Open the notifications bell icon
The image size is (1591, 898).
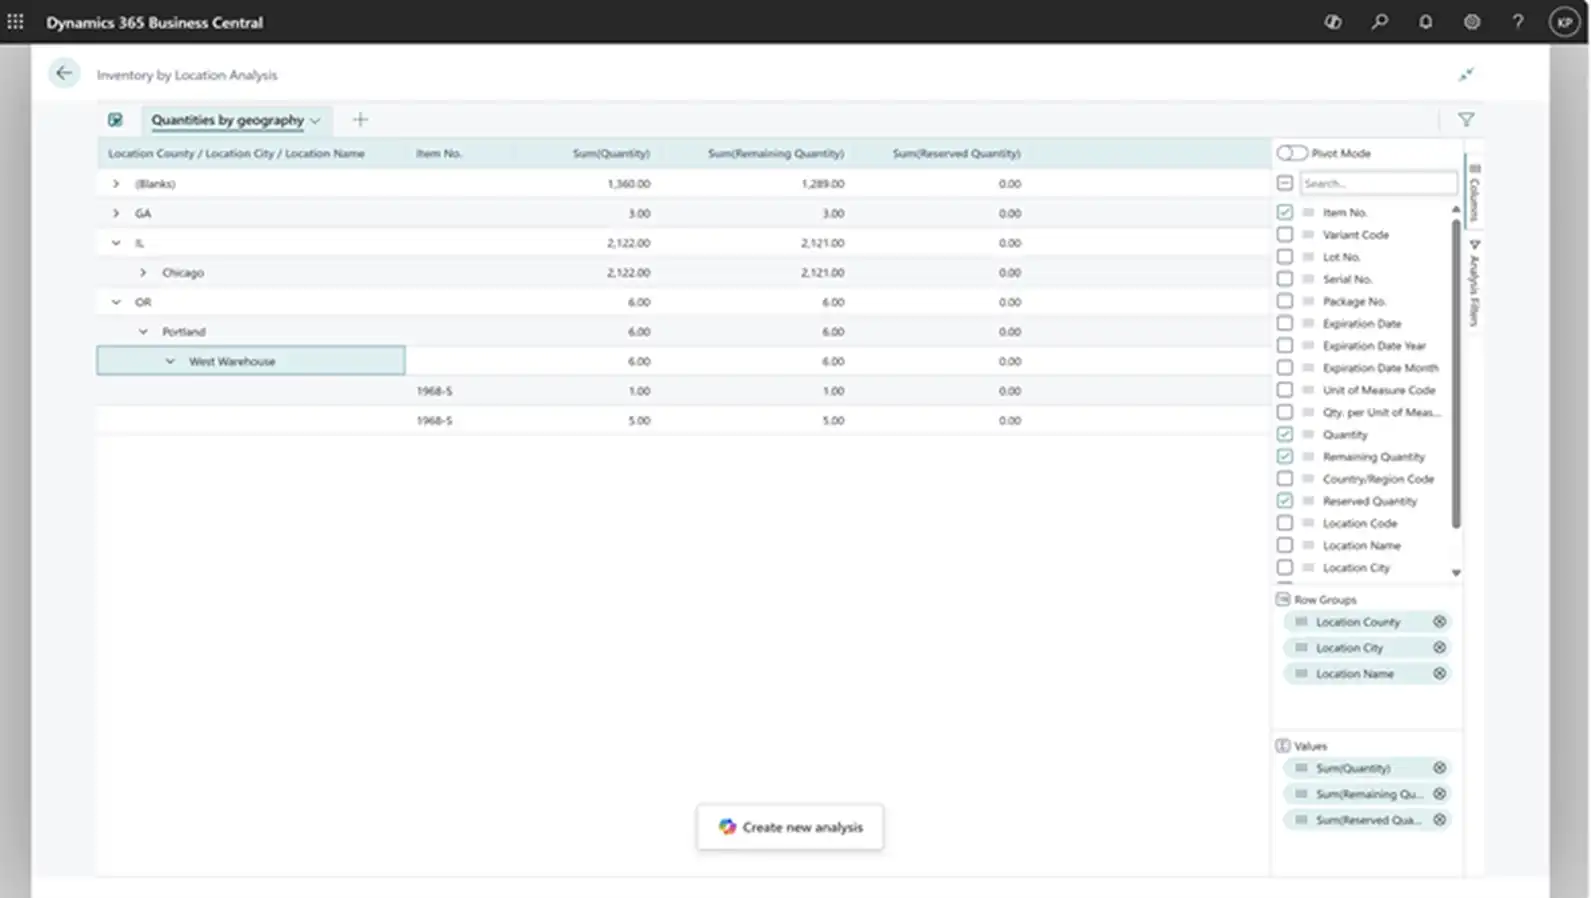click(1425, 21)
